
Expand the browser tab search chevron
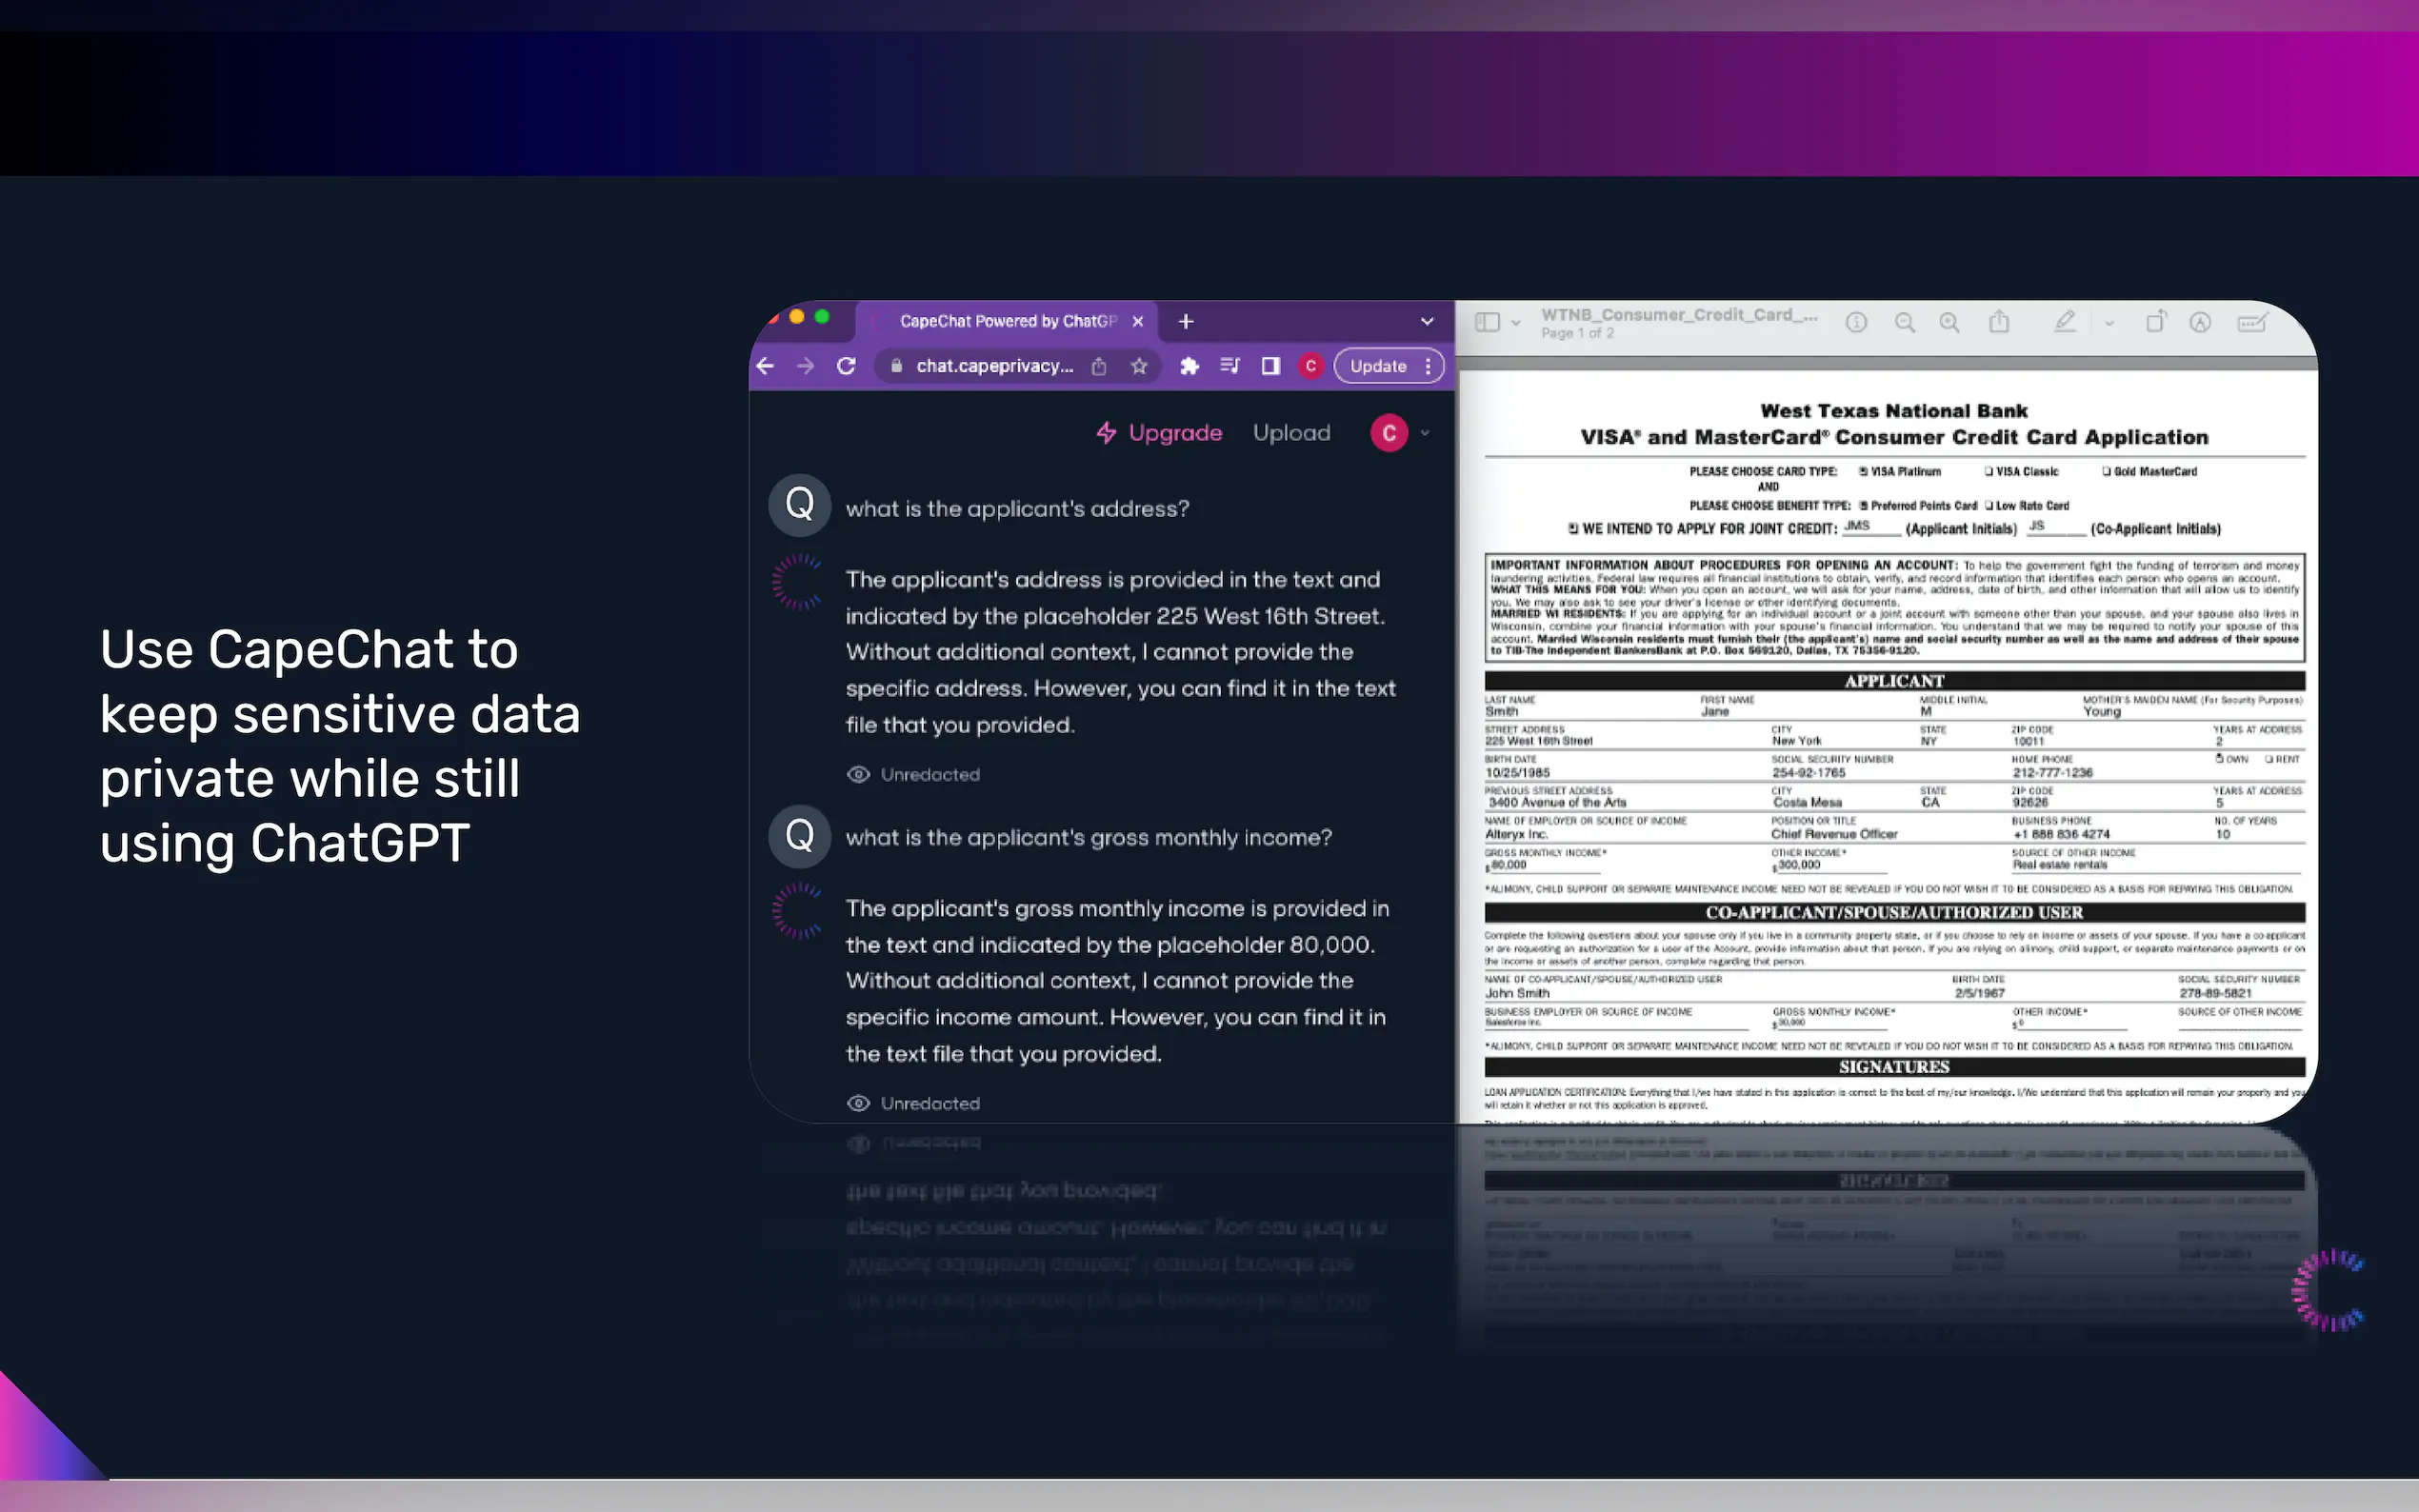[1427, 321]
